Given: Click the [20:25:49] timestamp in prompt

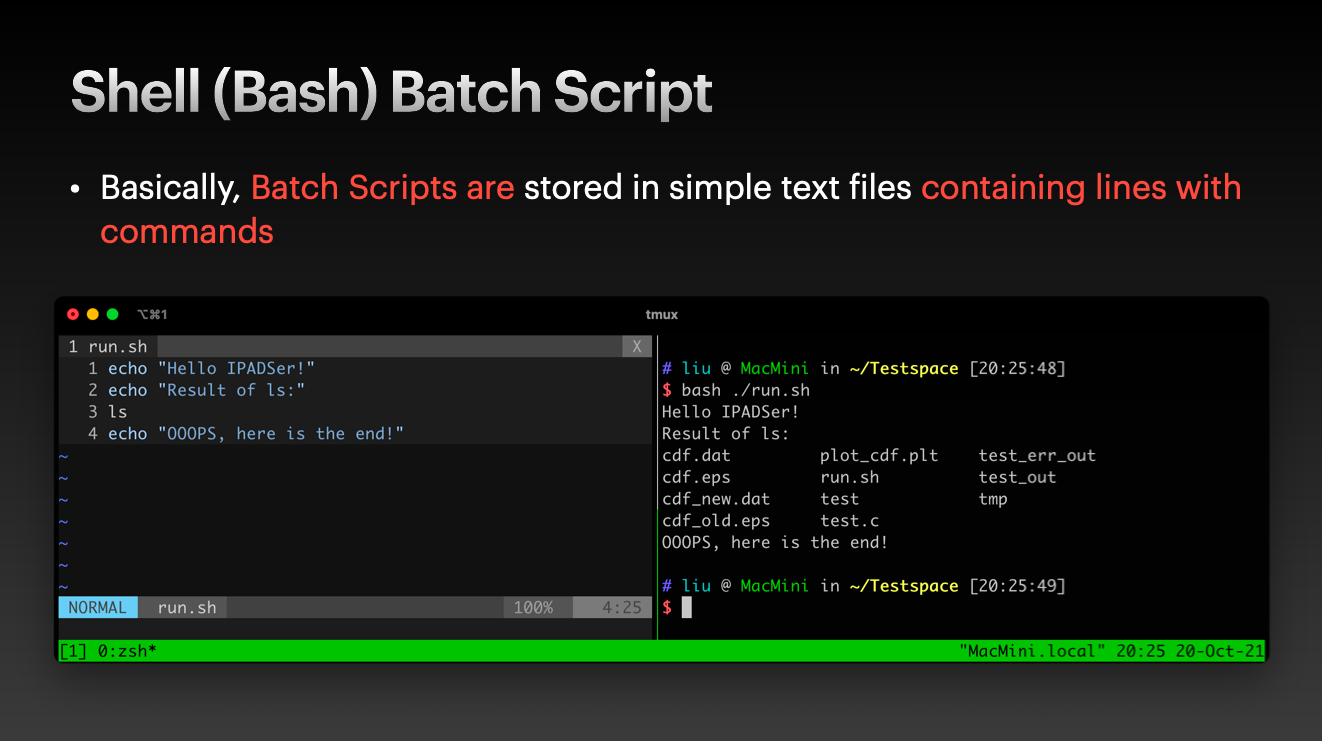Looking at the screenshot, I should [x=1017, y=586].
